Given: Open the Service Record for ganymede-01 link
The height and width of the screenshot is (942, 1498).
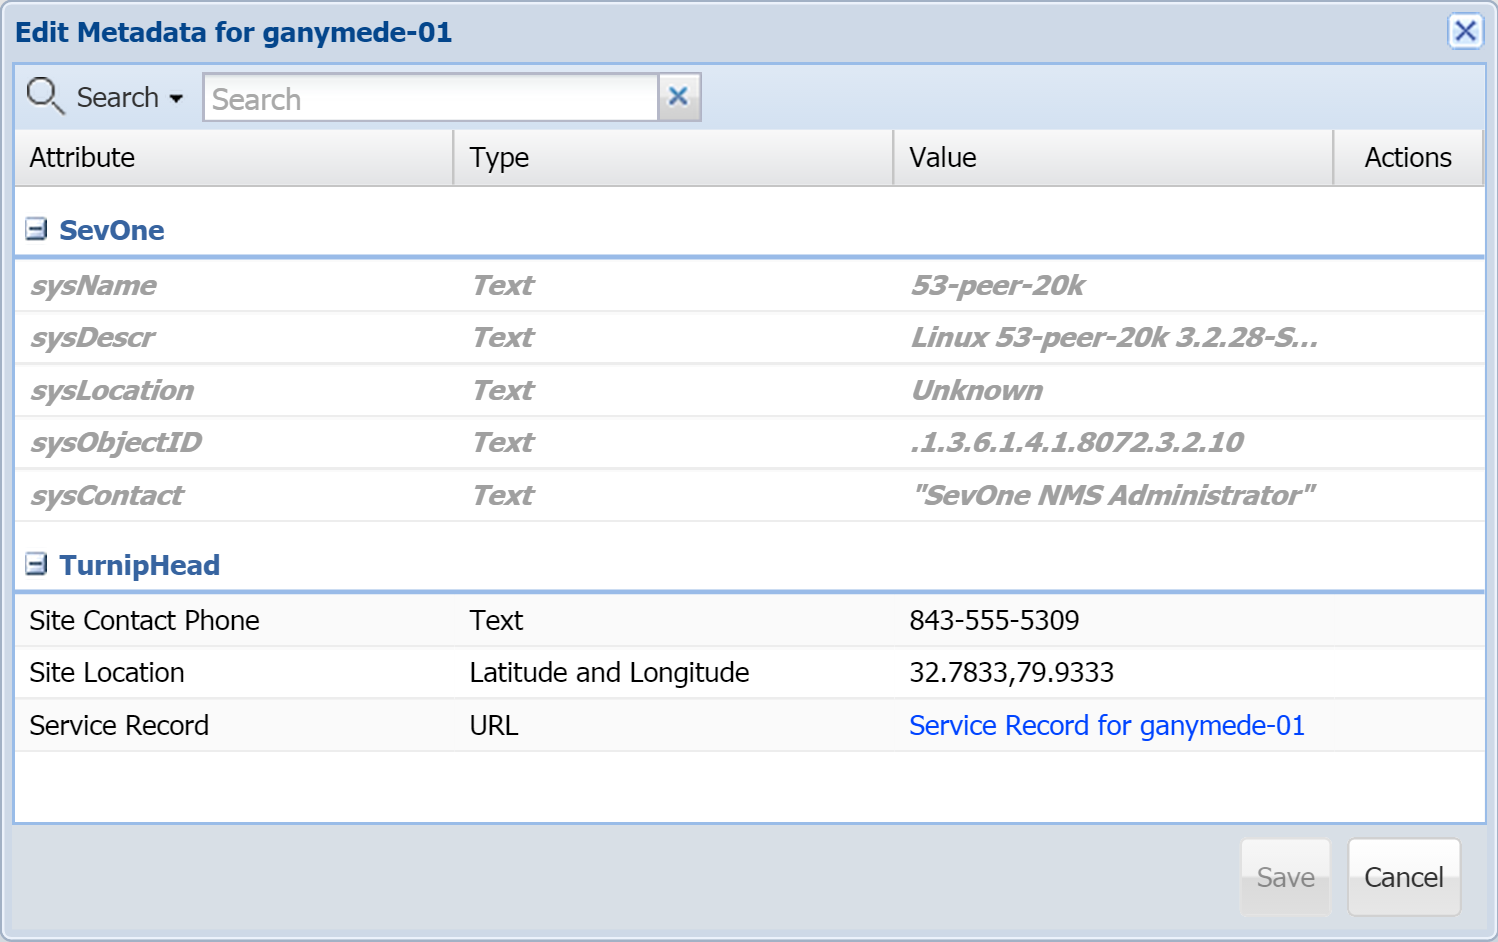Looking at the screenshot, I should click(1107, 725).
